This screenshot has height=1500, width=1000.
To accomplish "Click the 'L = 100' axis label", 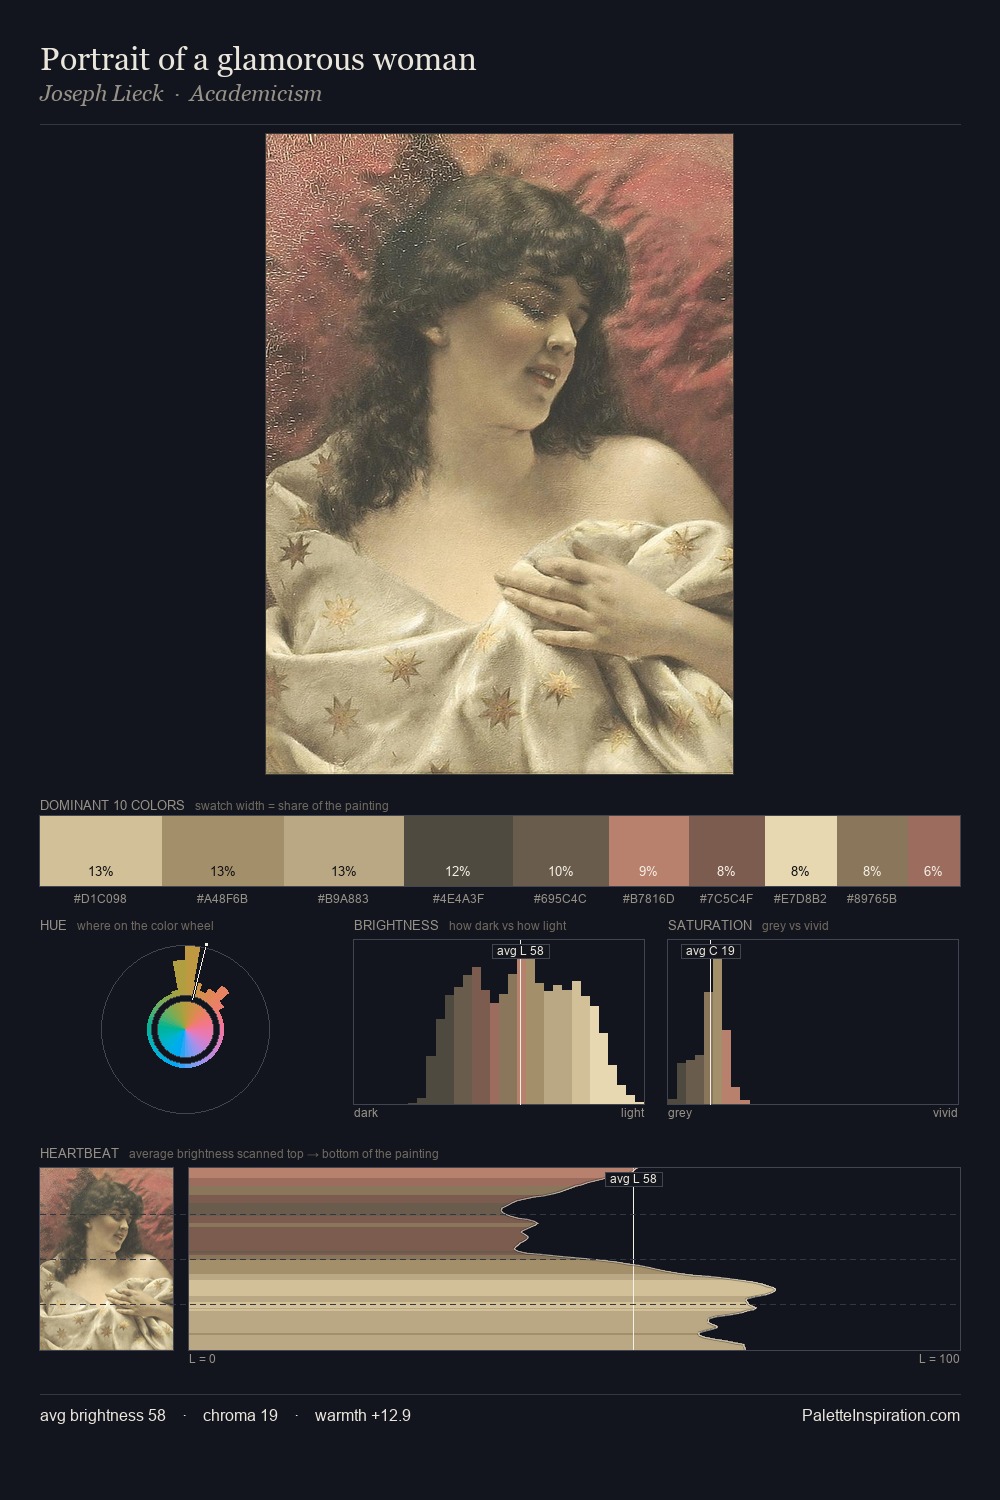I will click(x=939, y=1359).
